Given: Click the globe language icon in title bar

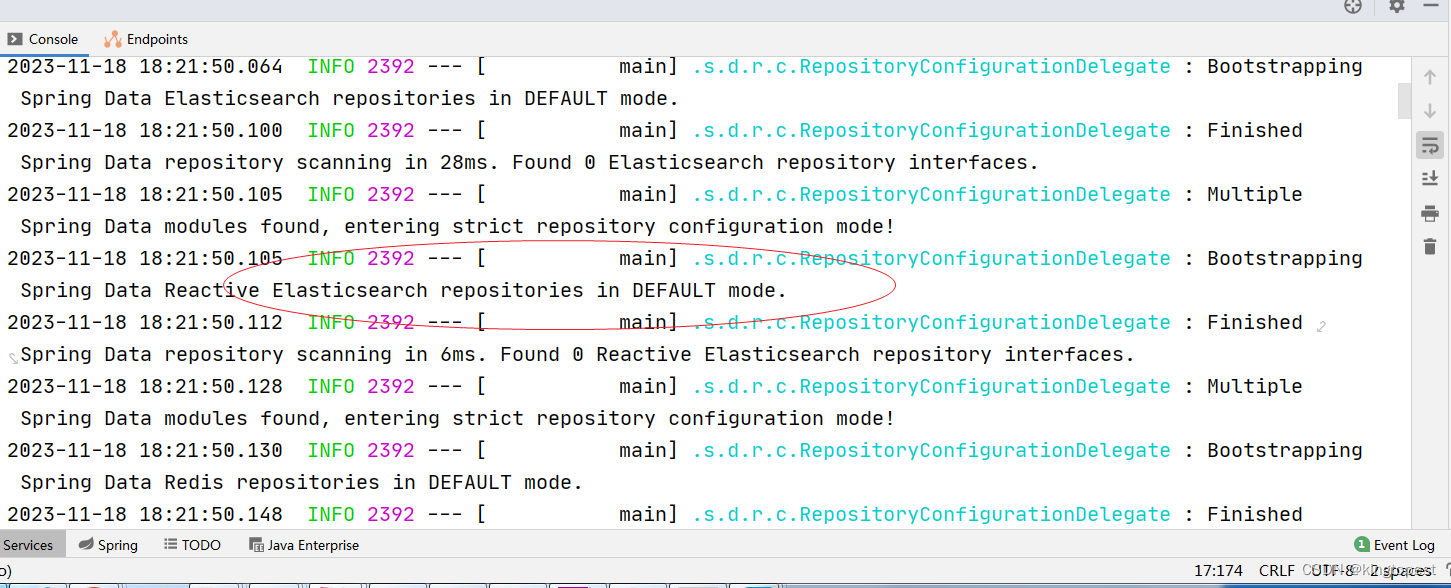Looking at the screenshot, I should 1353,7.
